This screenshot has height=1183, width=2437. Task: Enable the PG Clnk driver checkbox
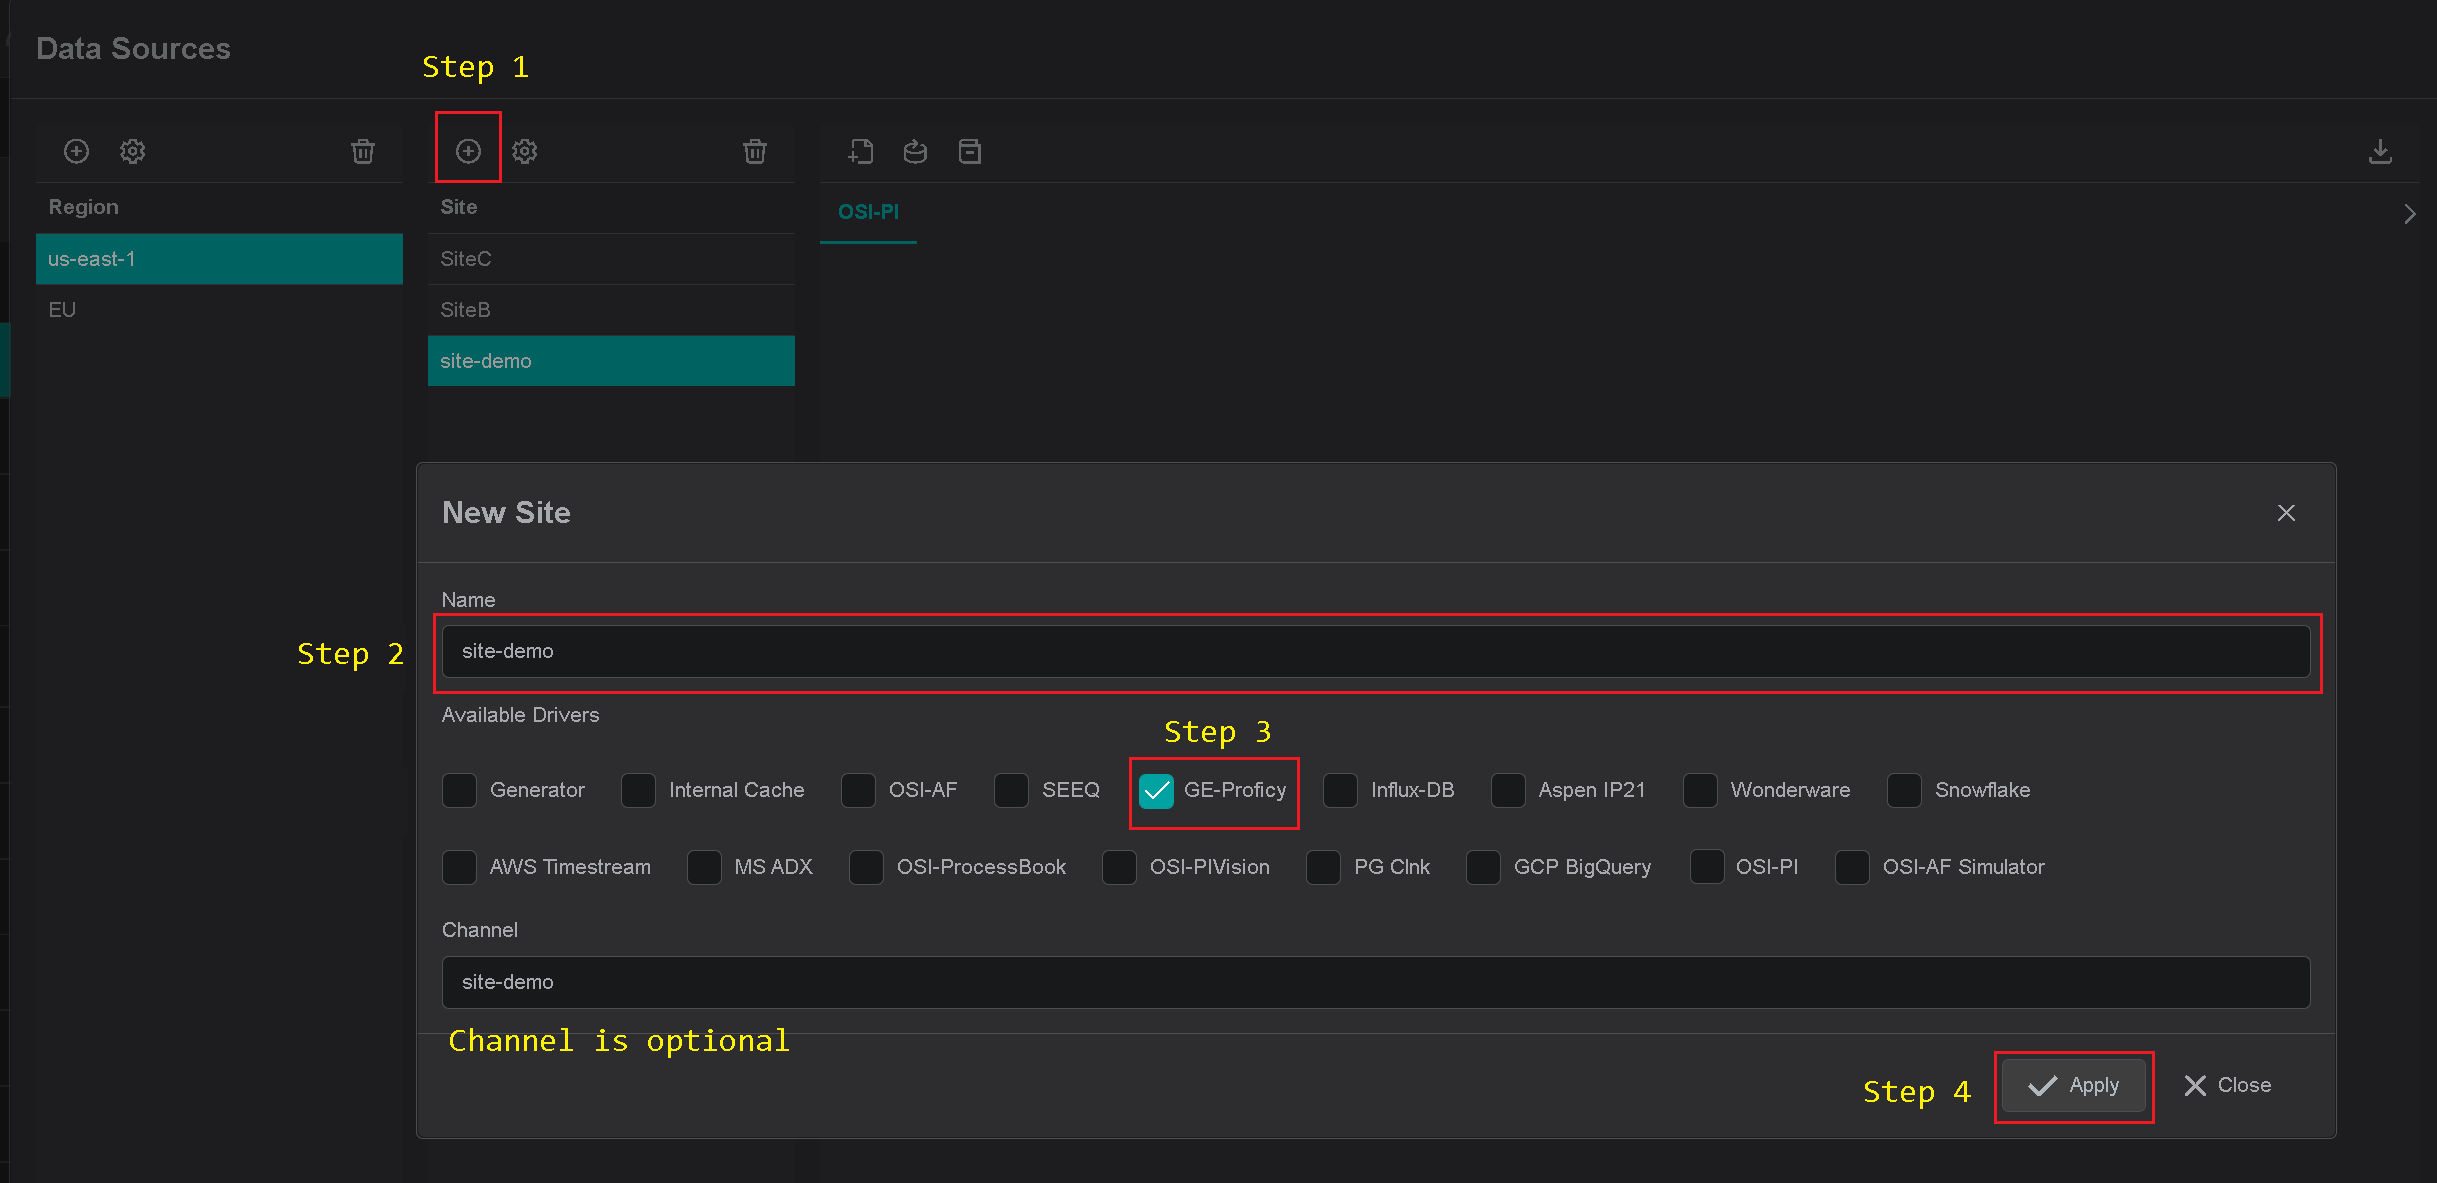(1323, 867)
